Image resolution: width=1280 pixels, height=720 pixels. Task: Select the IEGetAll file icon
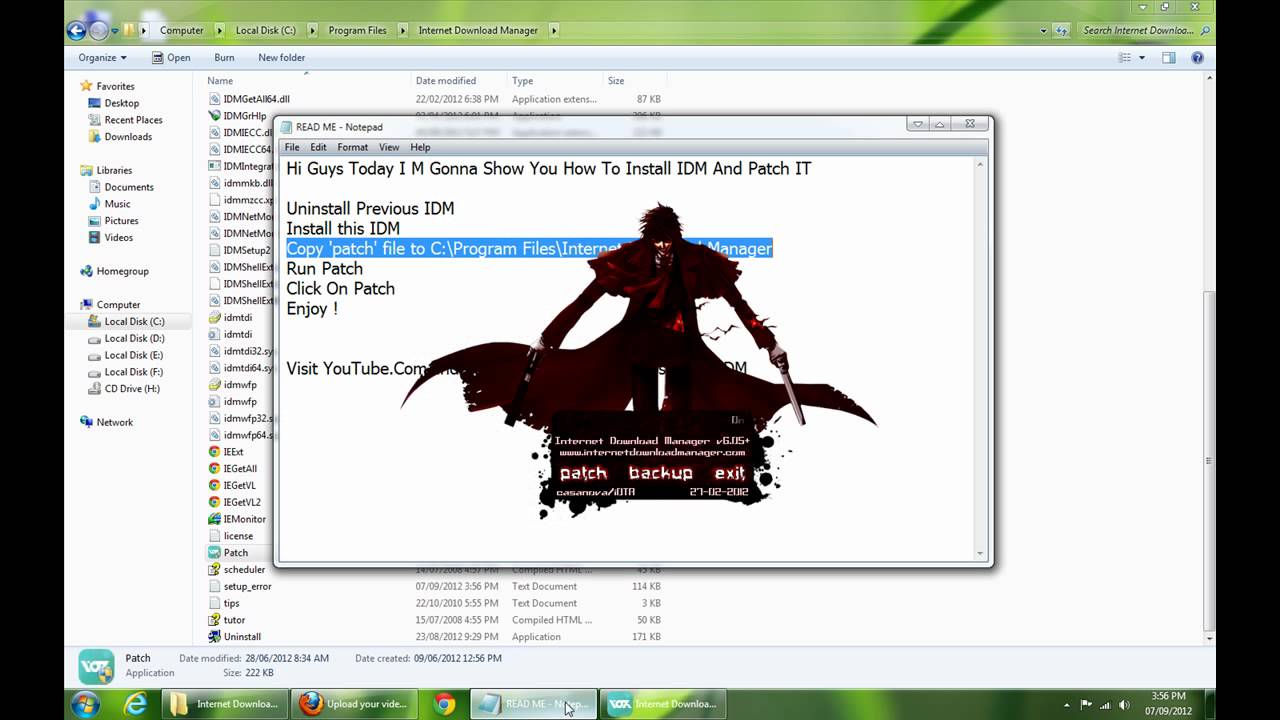coord(214,469)
